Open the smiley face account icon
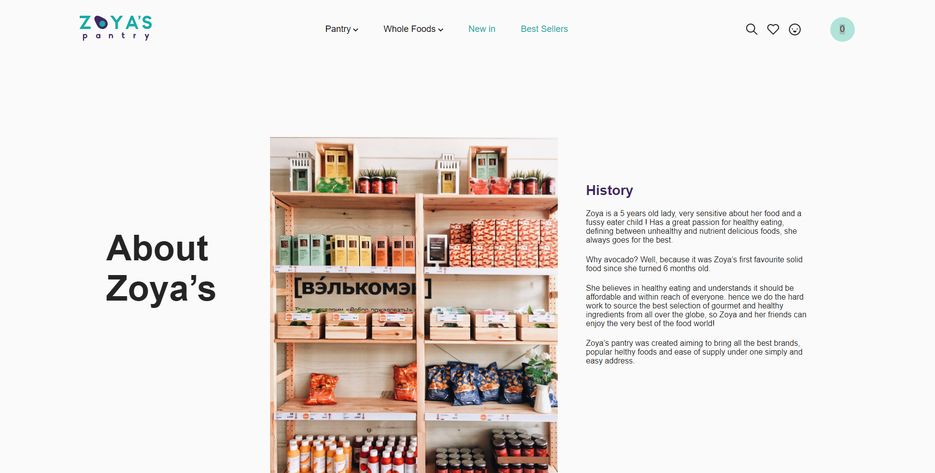The height and width of the screenshot is (473, 935). (x=795, y=29)
